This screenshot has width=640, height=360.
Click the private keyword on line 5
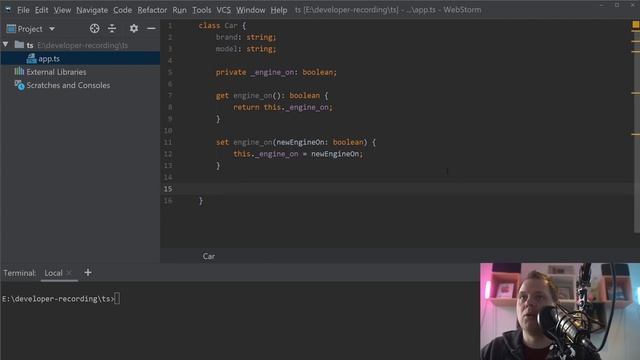(x=231, y=72)
